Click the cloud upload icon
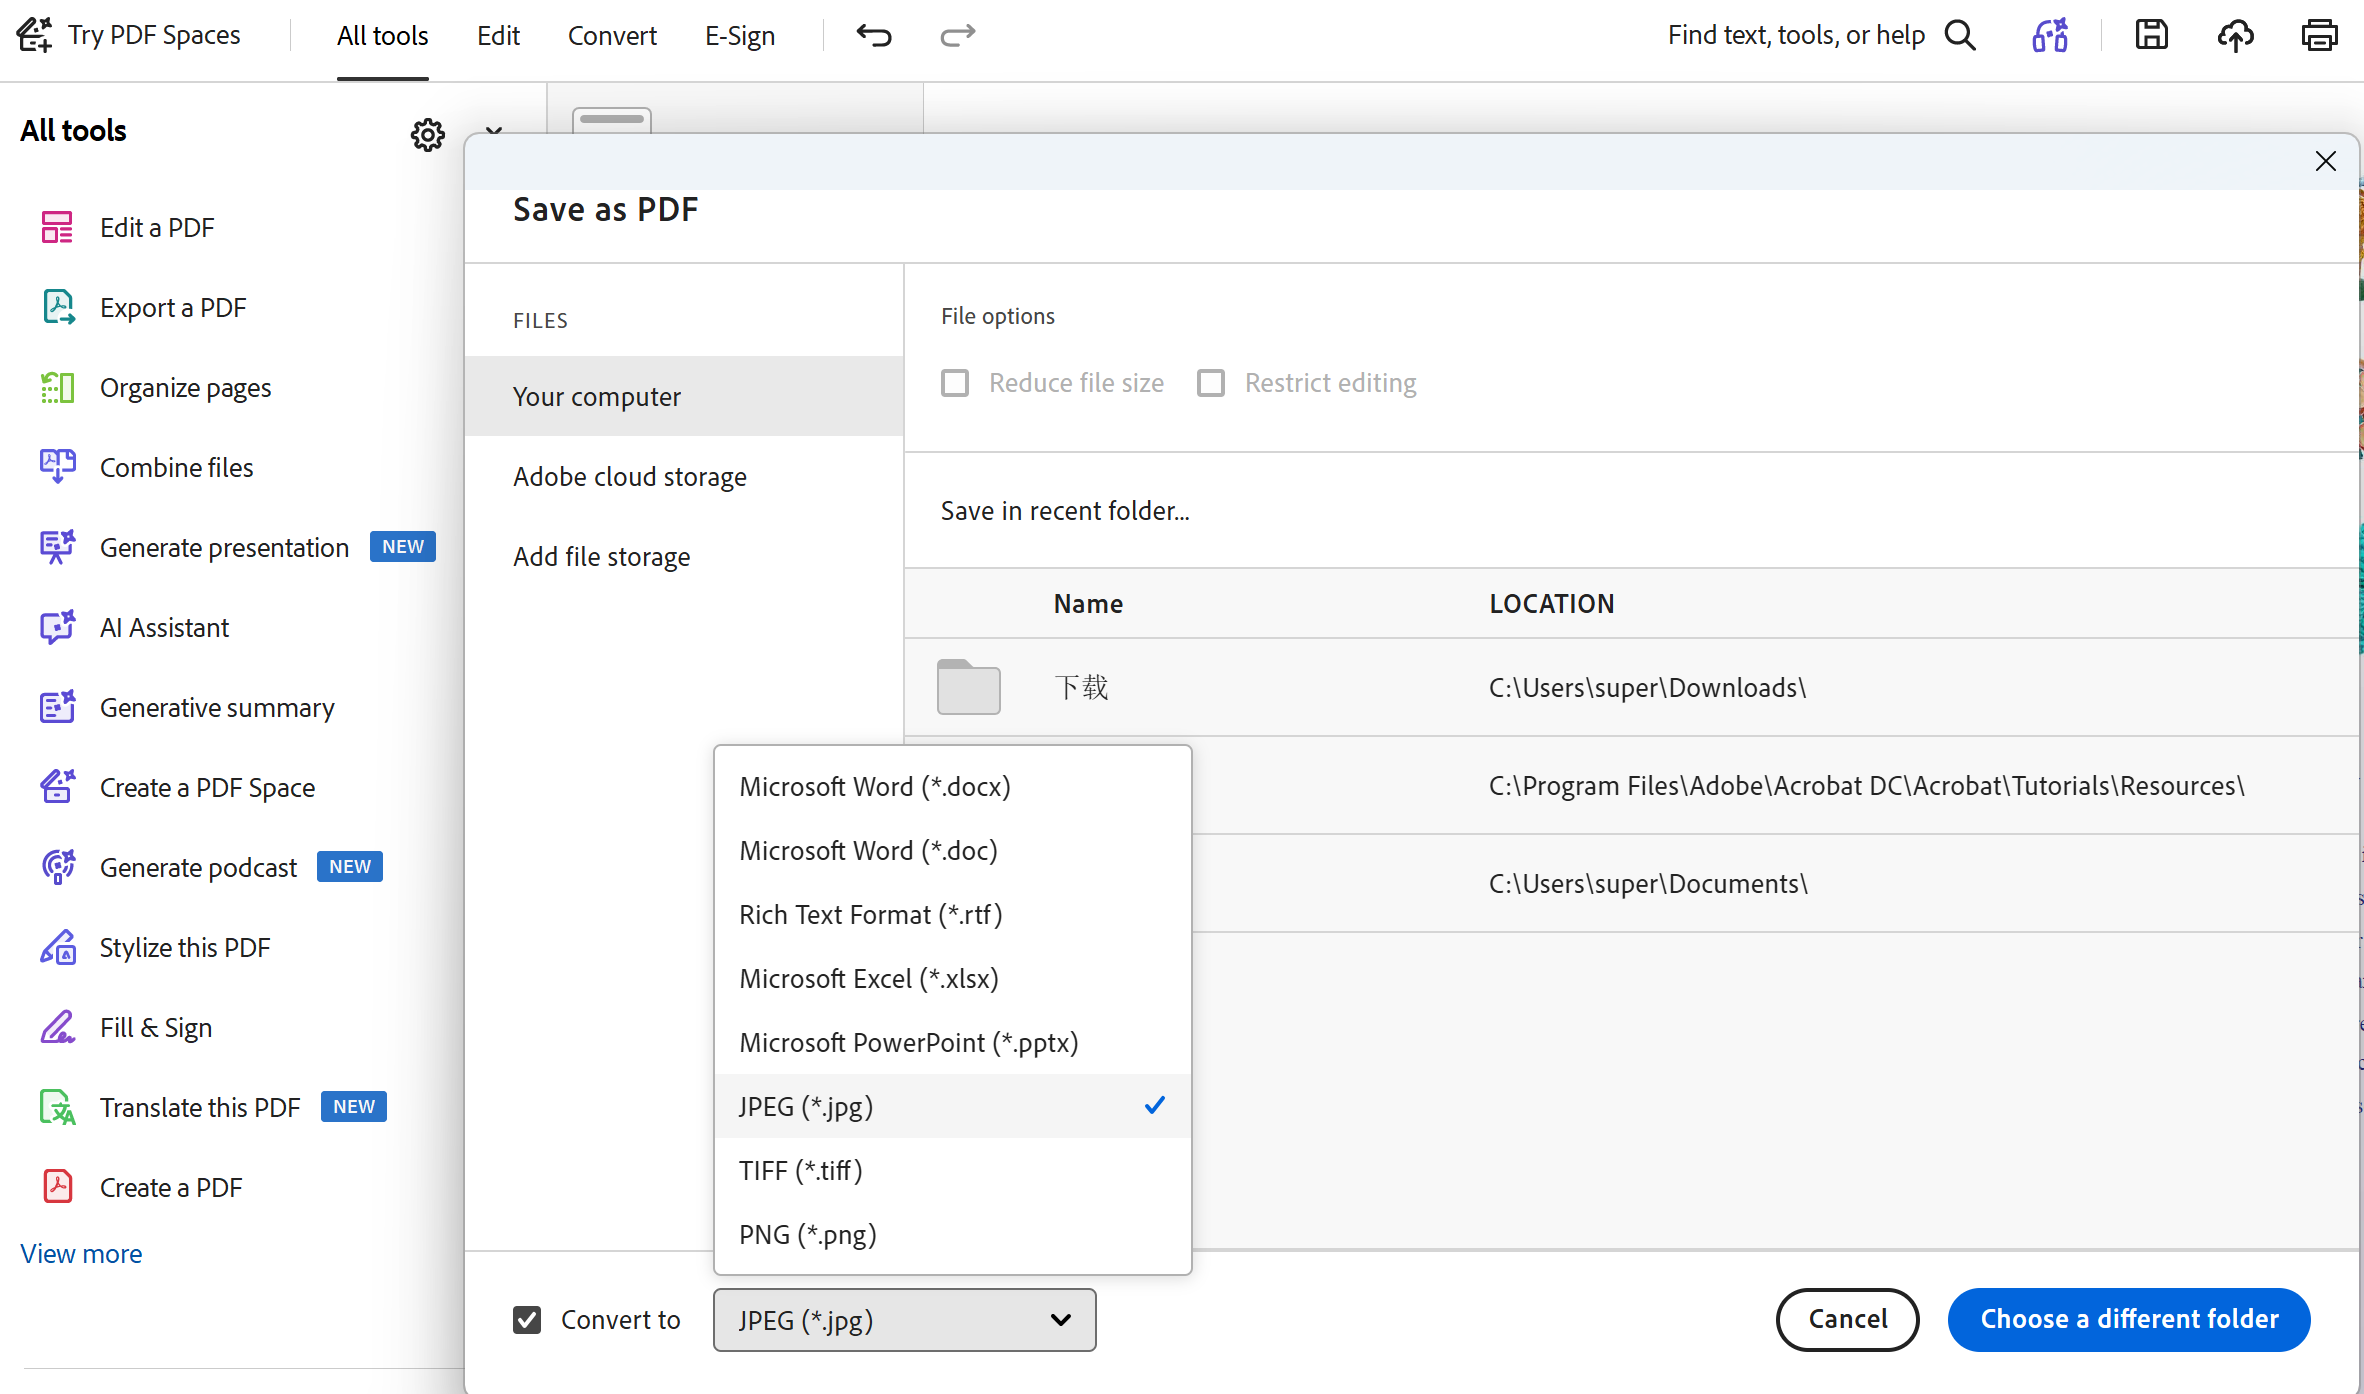This screenshot has width=2364, height=1394. click(2235, 36)
